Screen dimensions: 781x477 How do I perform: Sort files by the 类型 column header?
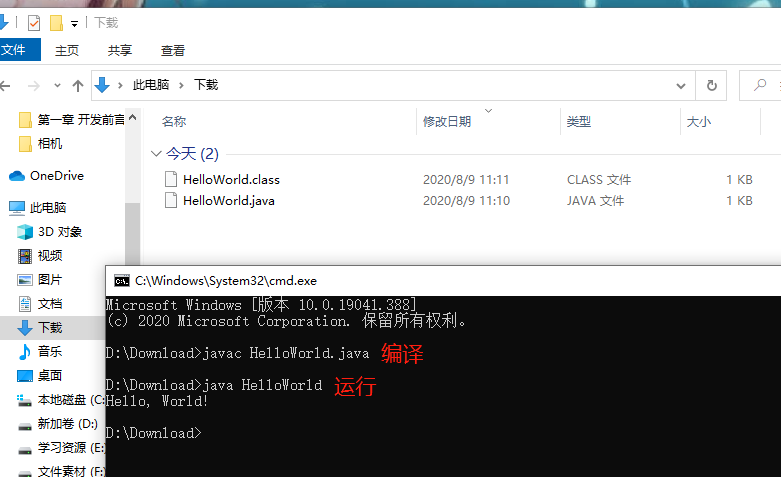coord(578,121)
